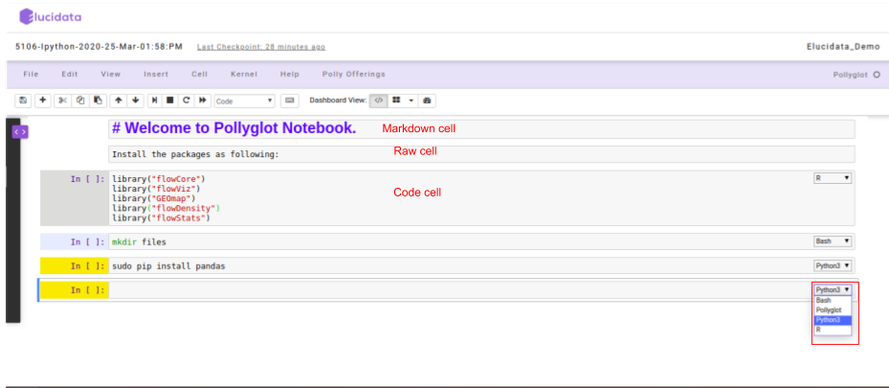The height and width of the screenshot is (388, 889).
Task: Click the Elucidata_Demo workspace name
Action: [x=843, y=47]
